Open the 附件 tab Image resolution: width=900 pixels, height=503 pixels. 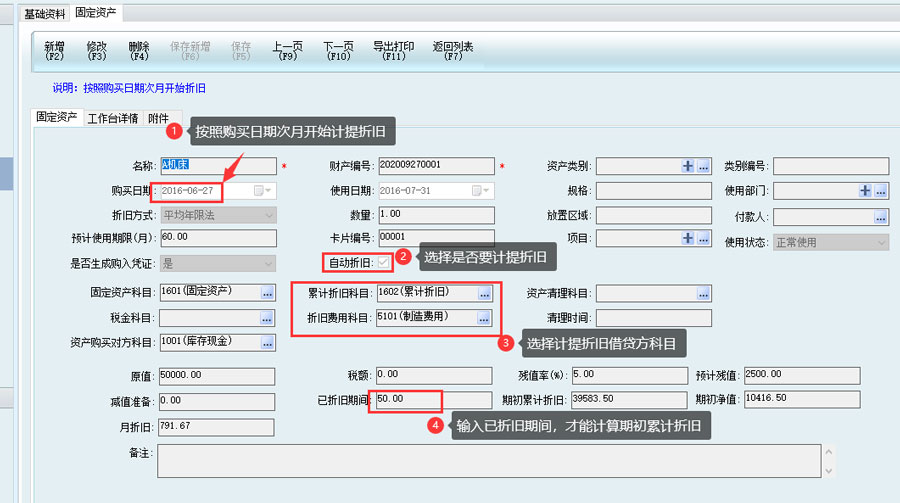(159, 118)
